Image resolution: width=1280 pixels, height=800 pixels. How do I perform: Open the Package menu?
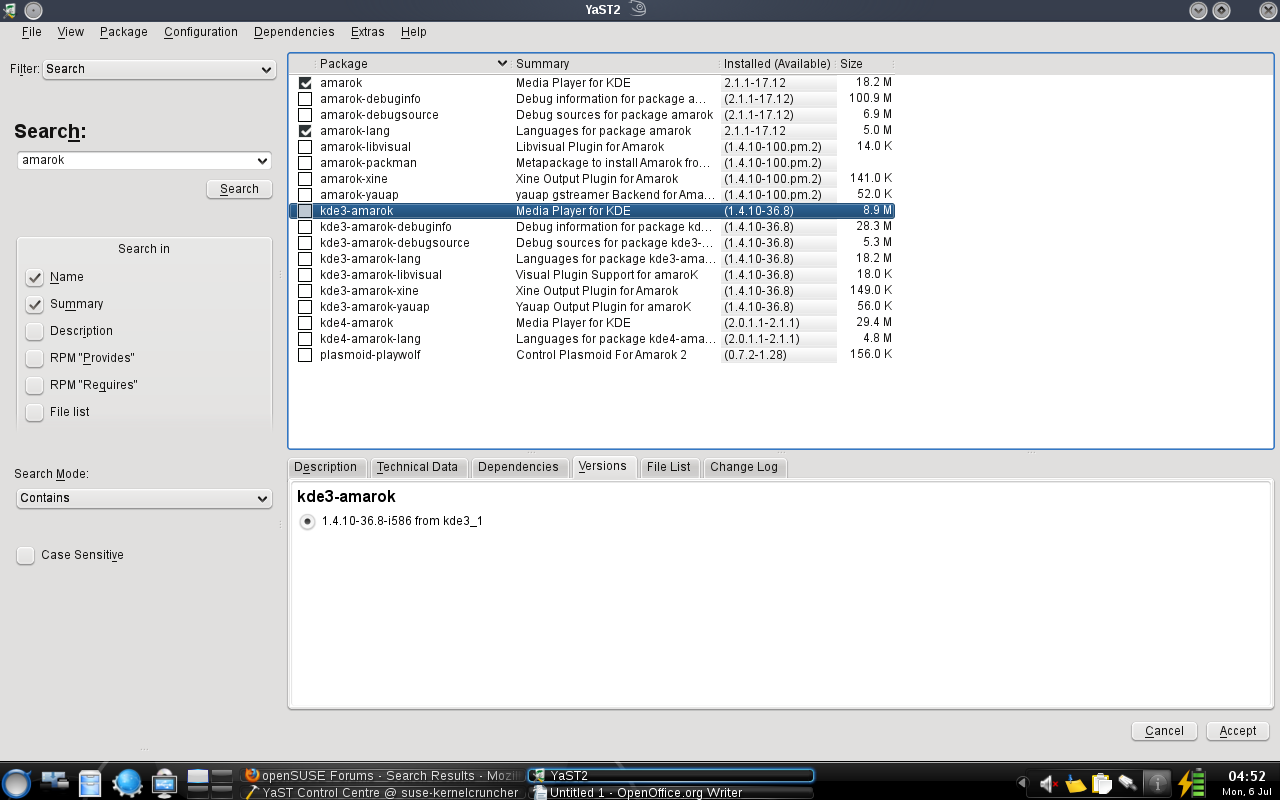124,32
